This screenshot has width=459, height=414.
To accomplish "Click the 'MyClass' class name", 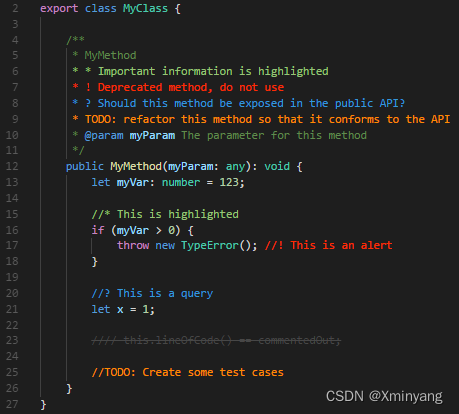I will (x=145, y=8).
